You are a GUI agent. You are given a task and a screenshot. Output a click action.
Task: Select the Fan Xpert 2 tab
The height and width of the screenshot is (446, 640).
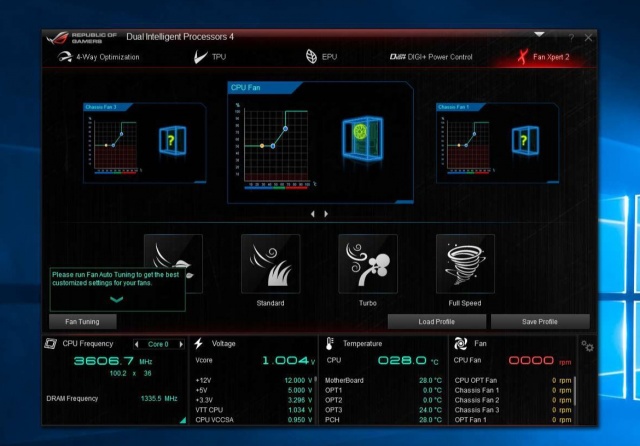click(x=543, y=57)
